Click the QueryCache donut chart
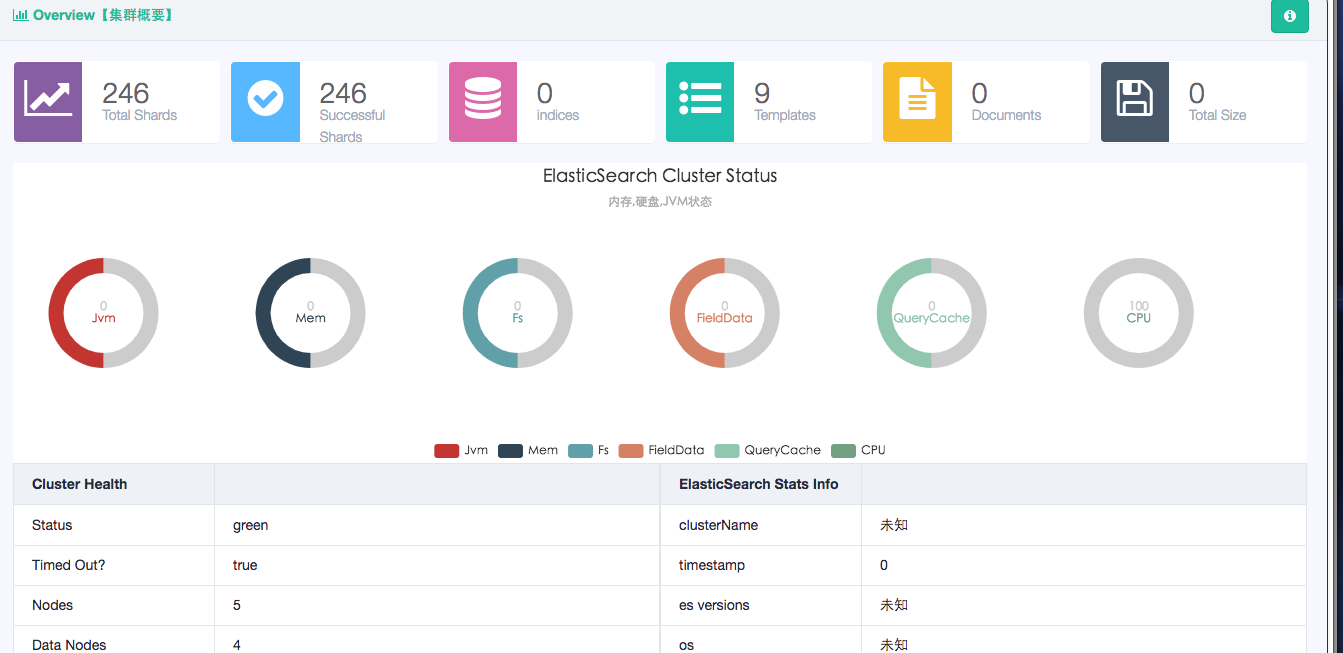The width and height of the screenshot is (1343, 653). [x=931, y=313]
